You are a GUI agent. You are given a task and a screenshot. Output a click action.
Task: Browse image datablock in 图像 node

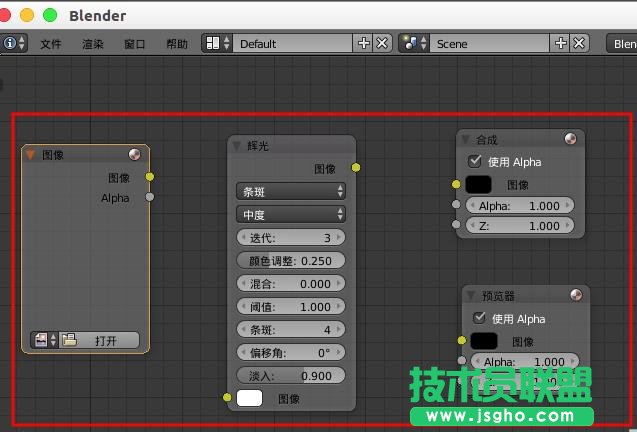45,340
